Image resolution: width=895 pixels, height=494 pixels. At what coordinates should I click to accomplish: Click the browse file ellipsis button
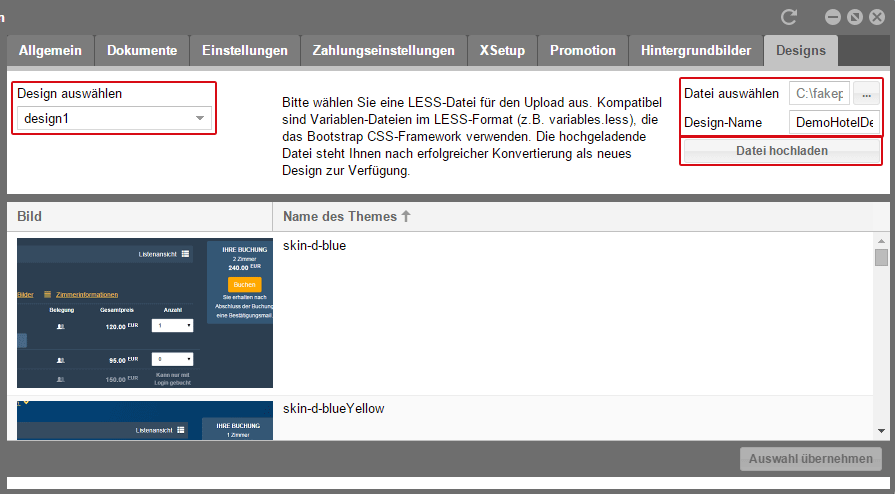point(867,94)
